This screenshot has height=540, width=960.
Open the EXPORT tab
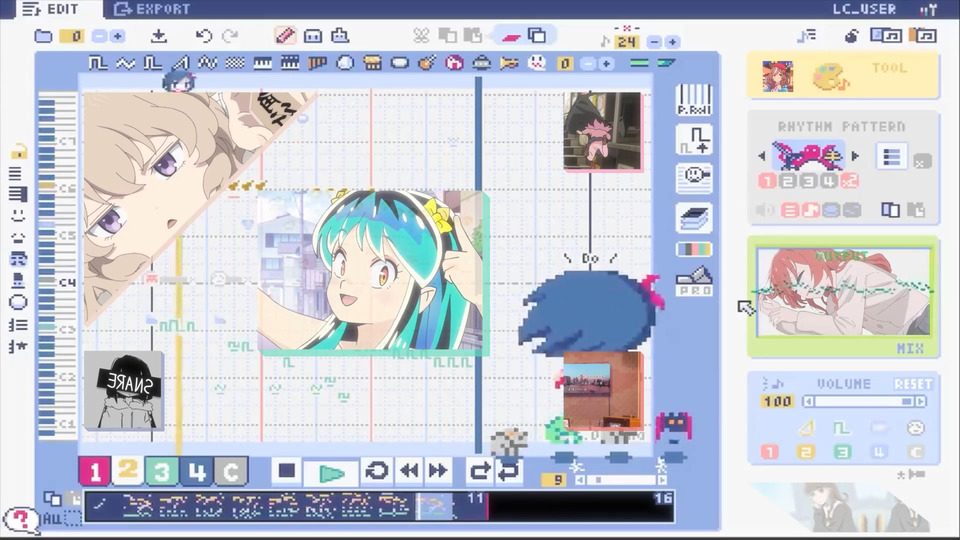coord(152,9)
